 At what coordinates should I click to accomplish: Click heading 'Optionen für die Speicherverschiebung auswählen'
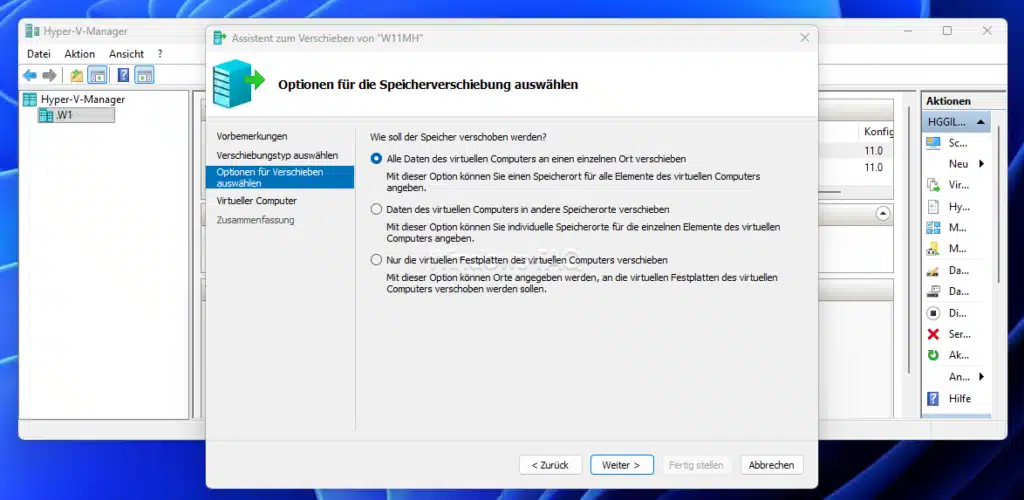point(428,84)
